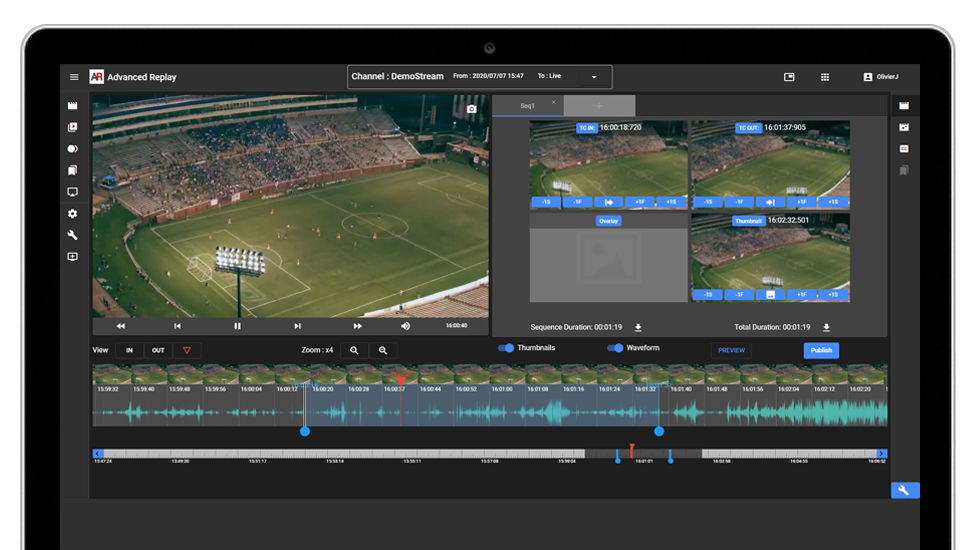976x550 pixels.
Task: Click the PREVIEW button
Action: point(731,351)
